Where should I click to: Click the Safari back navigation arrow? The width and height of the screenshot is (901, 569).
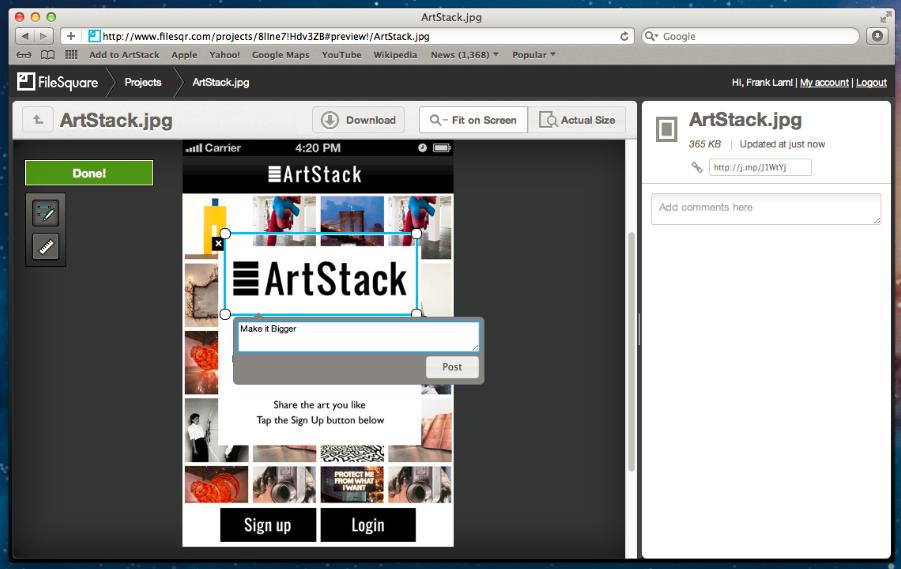coord(24,36)
